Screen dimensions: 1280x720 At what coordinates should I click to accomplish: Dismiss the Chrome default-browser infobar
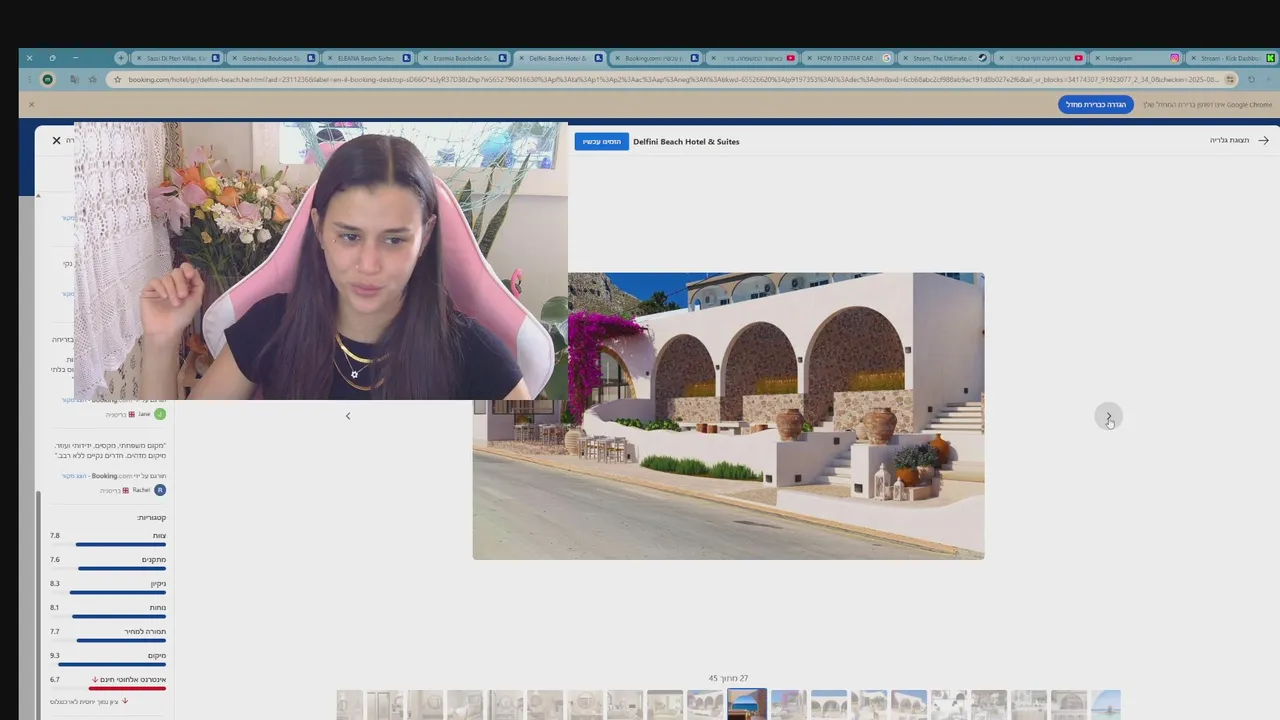[x=31, y=104]
